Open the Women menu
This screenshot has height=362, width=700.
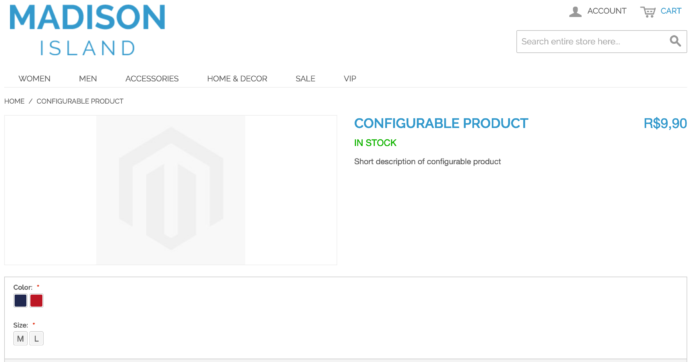34,79
